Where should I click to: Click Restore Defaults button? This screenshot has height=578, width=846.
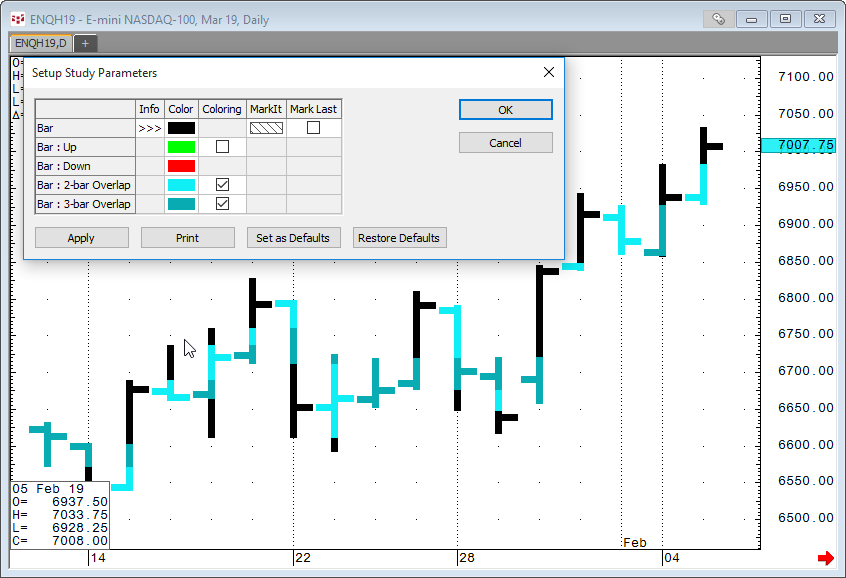(x=399, y=238)
